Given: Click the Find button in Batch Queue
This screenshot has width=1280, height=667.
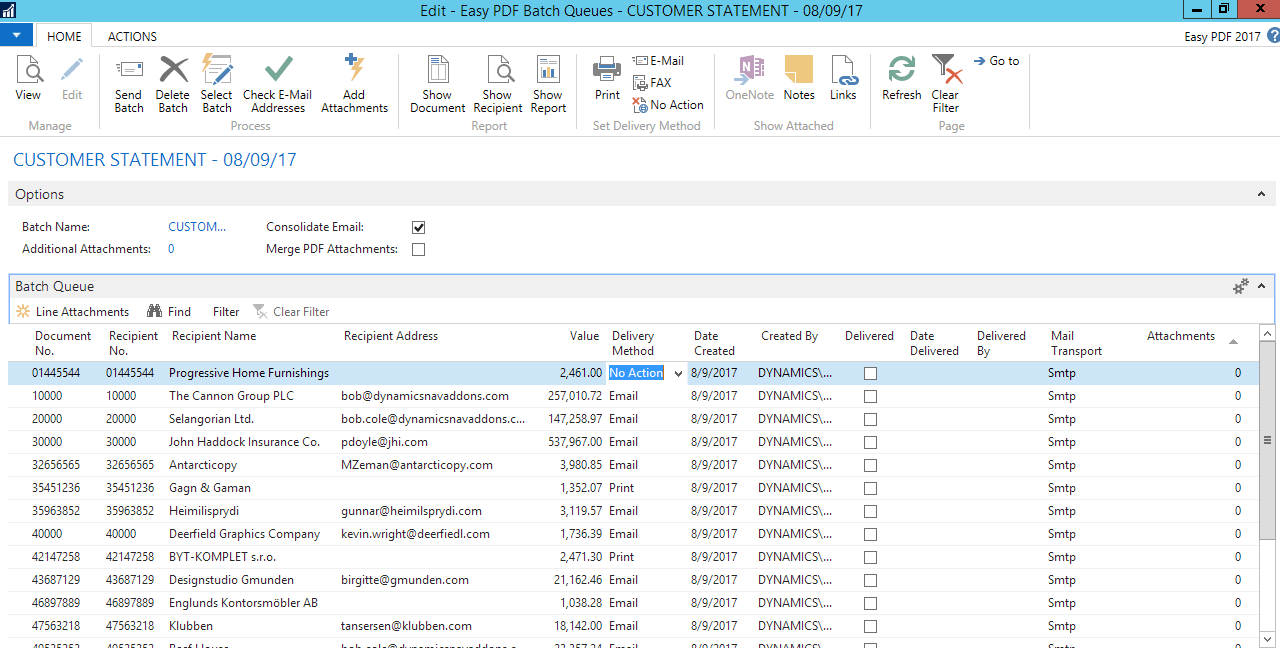Looking at the screenshot, I should 169,311.
